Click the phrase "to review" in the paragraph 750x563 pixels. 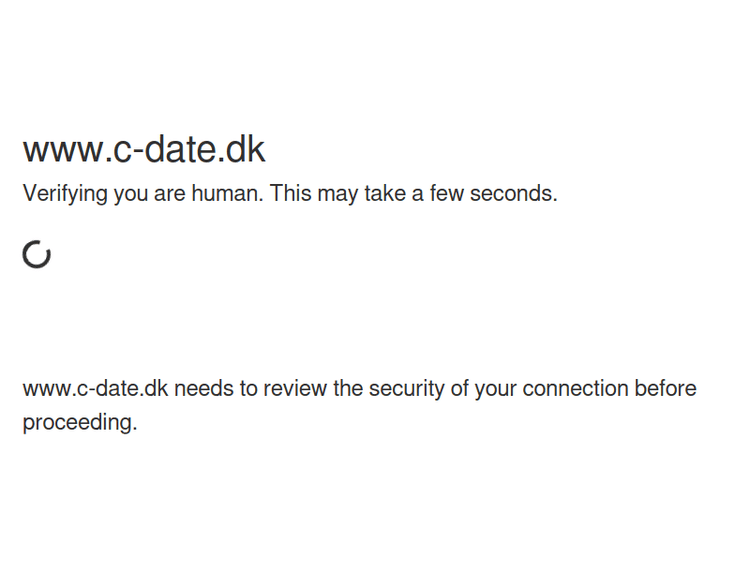pyautogui.click(x=285, y=389)
